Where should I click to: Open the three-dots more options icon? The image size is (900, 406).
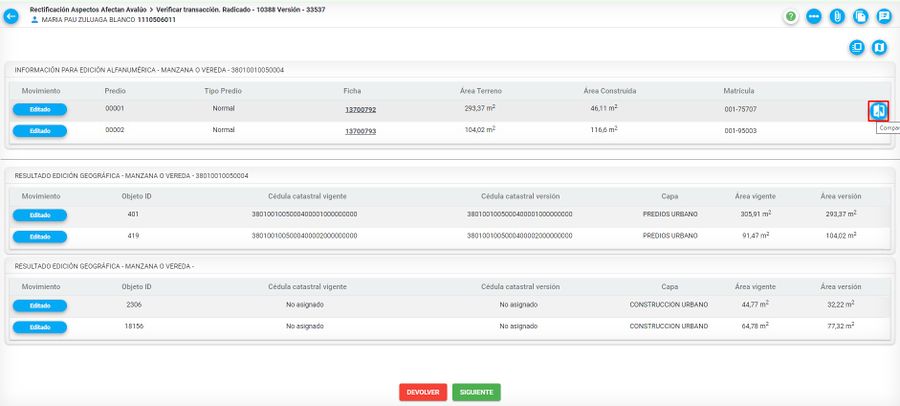point(814,16)
